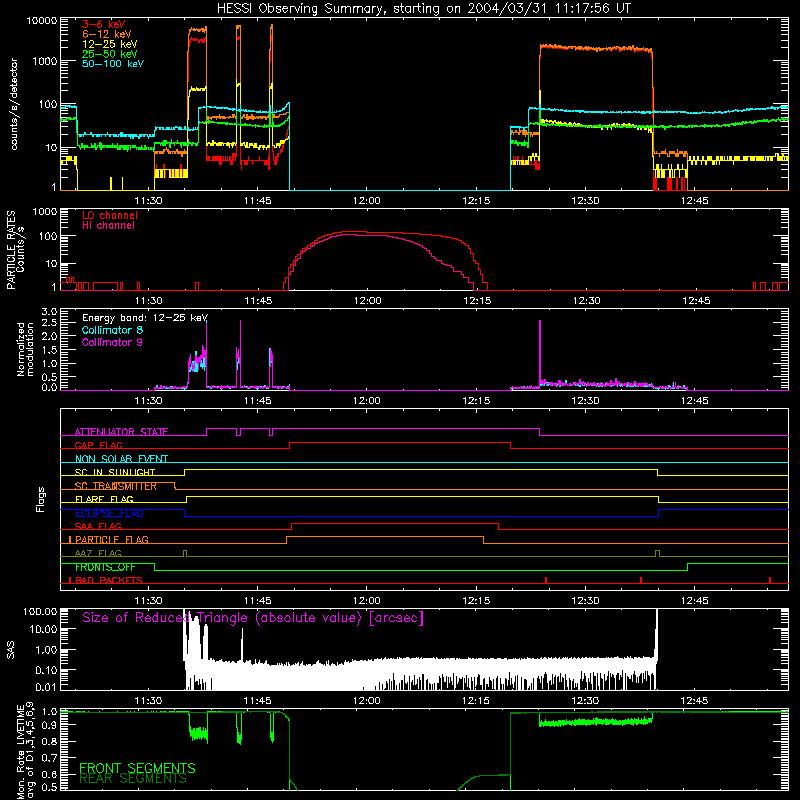Image resolution: width=800 pixels, height=800 pixels.
Task: Click the FLARE FLAG label
Action: pyautogui.click(x=104, y=499)
